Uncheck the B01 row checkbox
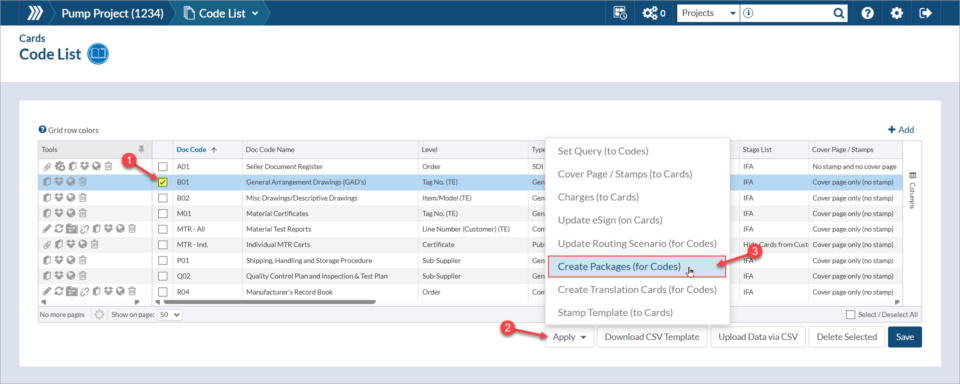Image resolution: width=960 pixels, height=384 pixels. tap(163, 182)
